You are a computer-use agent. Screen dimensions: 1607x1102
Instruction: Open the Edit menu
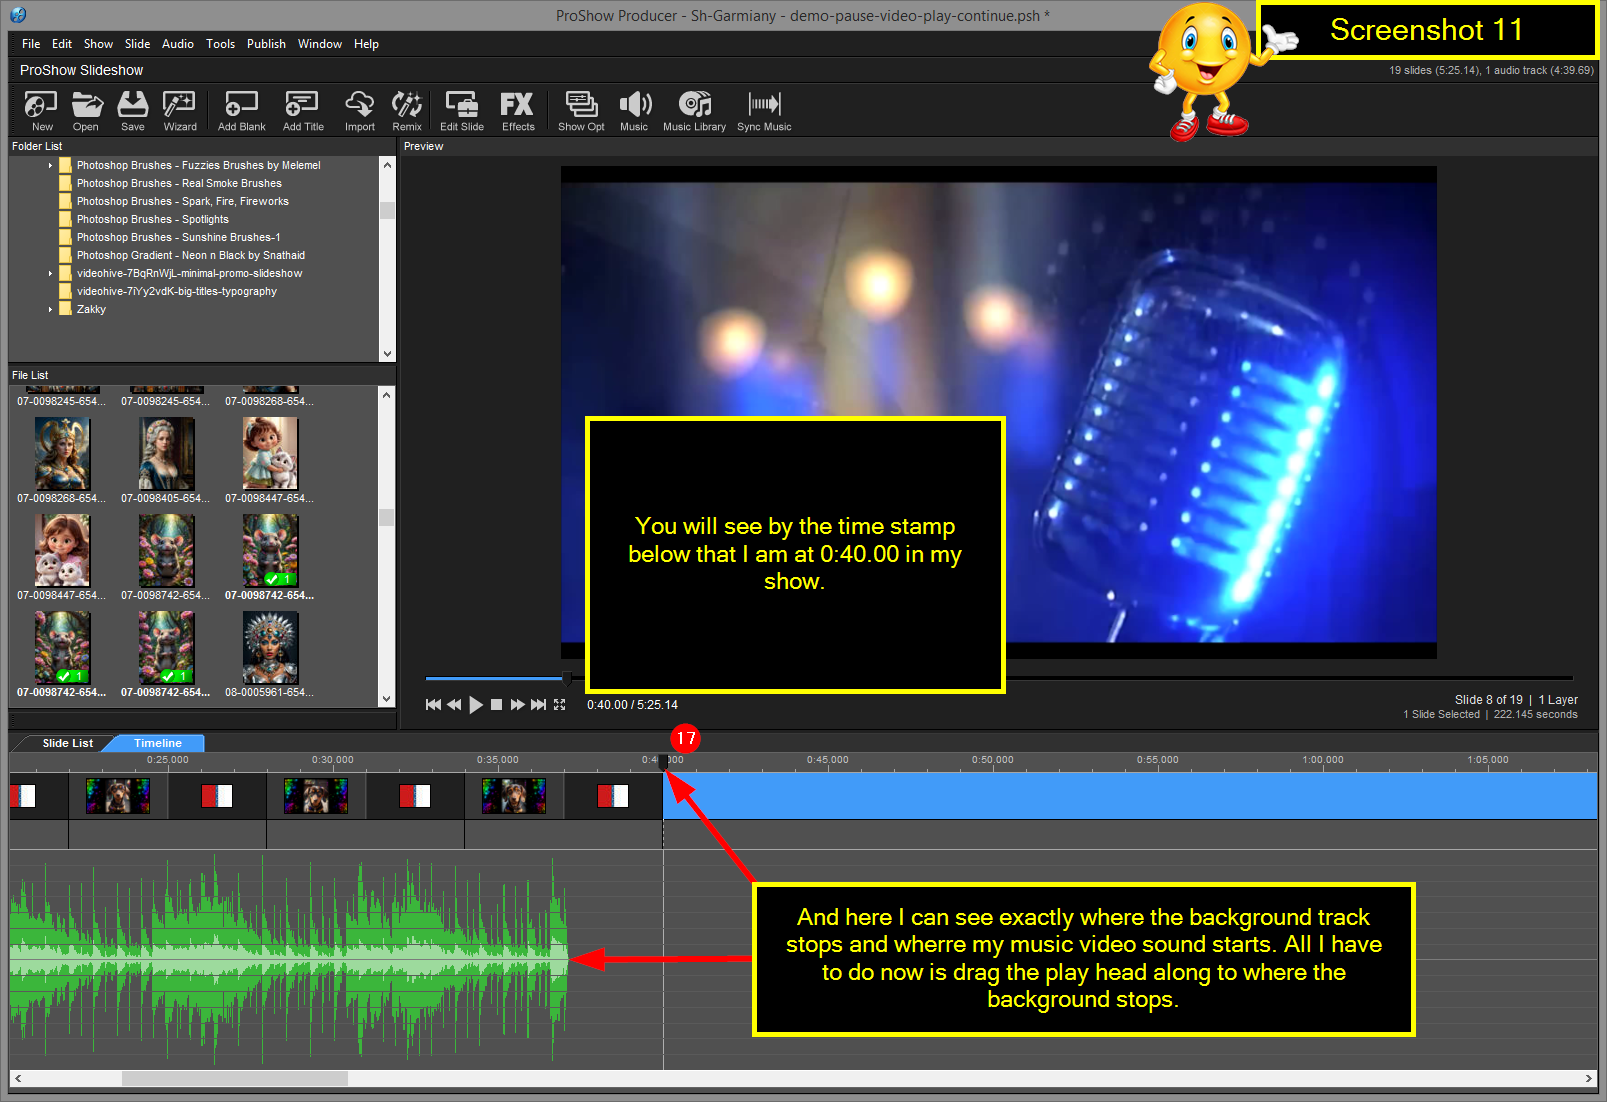tap(62, 44)
